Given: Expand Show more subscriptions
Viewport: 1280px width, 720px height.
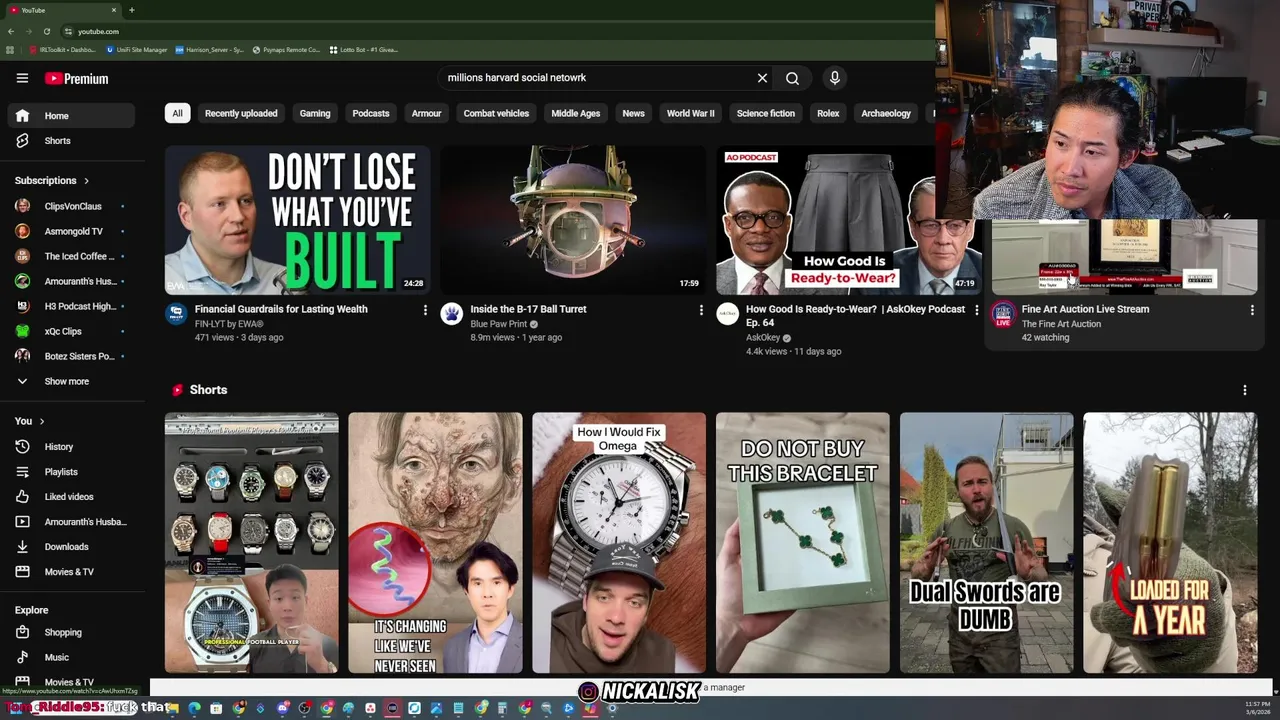Looking at the screenshot, I should [71, 381].
